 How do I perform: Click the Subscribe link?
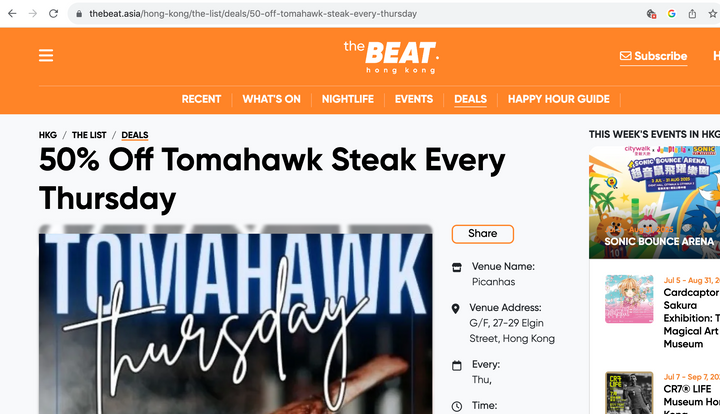(x=653, y=56)
